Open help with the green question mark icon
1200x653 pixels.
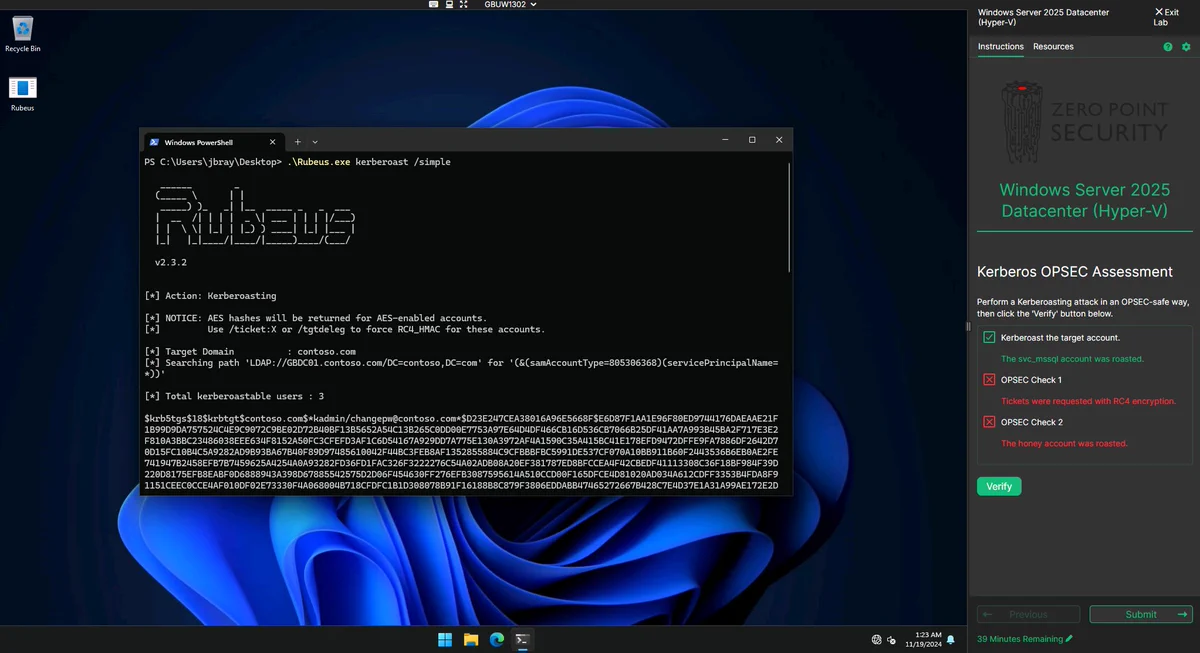click(1168, 47)
